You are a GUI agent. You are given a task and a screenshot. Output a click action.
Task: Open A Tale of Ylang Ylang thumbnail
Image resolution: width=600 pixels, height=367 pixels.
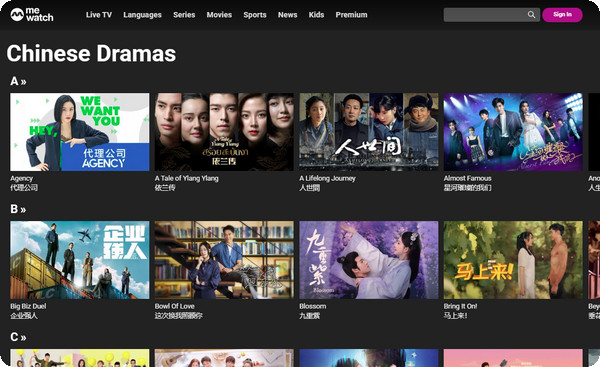tap(224, 132)
